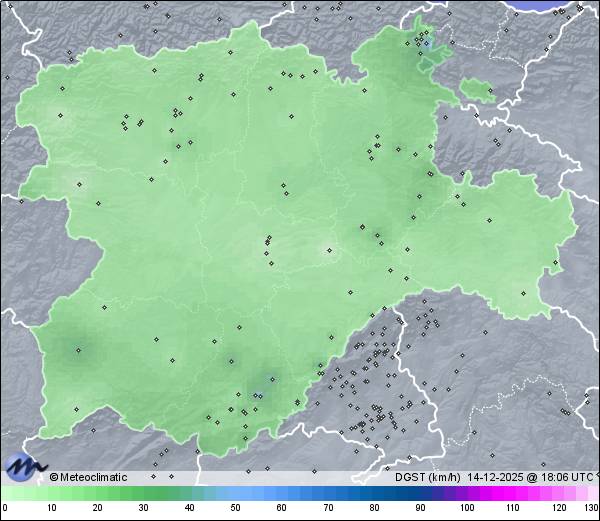Pick the dark blue swatch at 80

pos(374,493)
